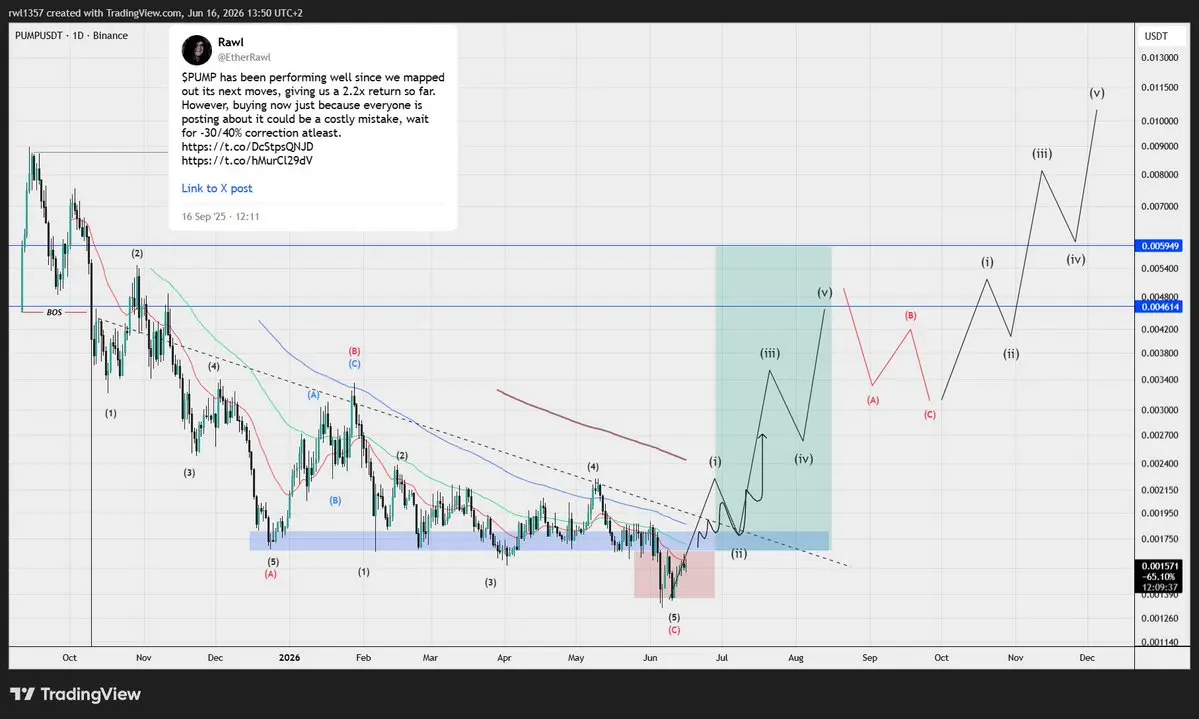
Task: Click the author name 'Rawl'
Action: 230,42
